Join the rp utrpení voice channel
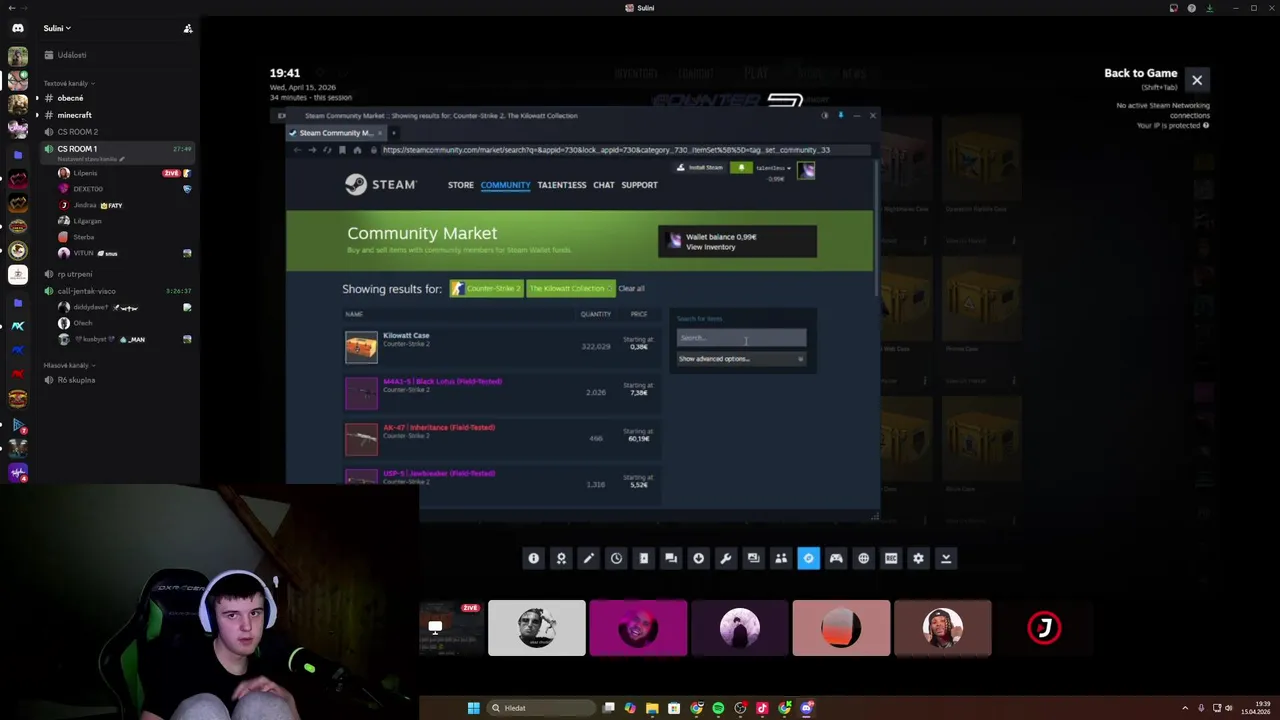Image resolution: width=1280 pixels, height=720 pixels. 117,274
